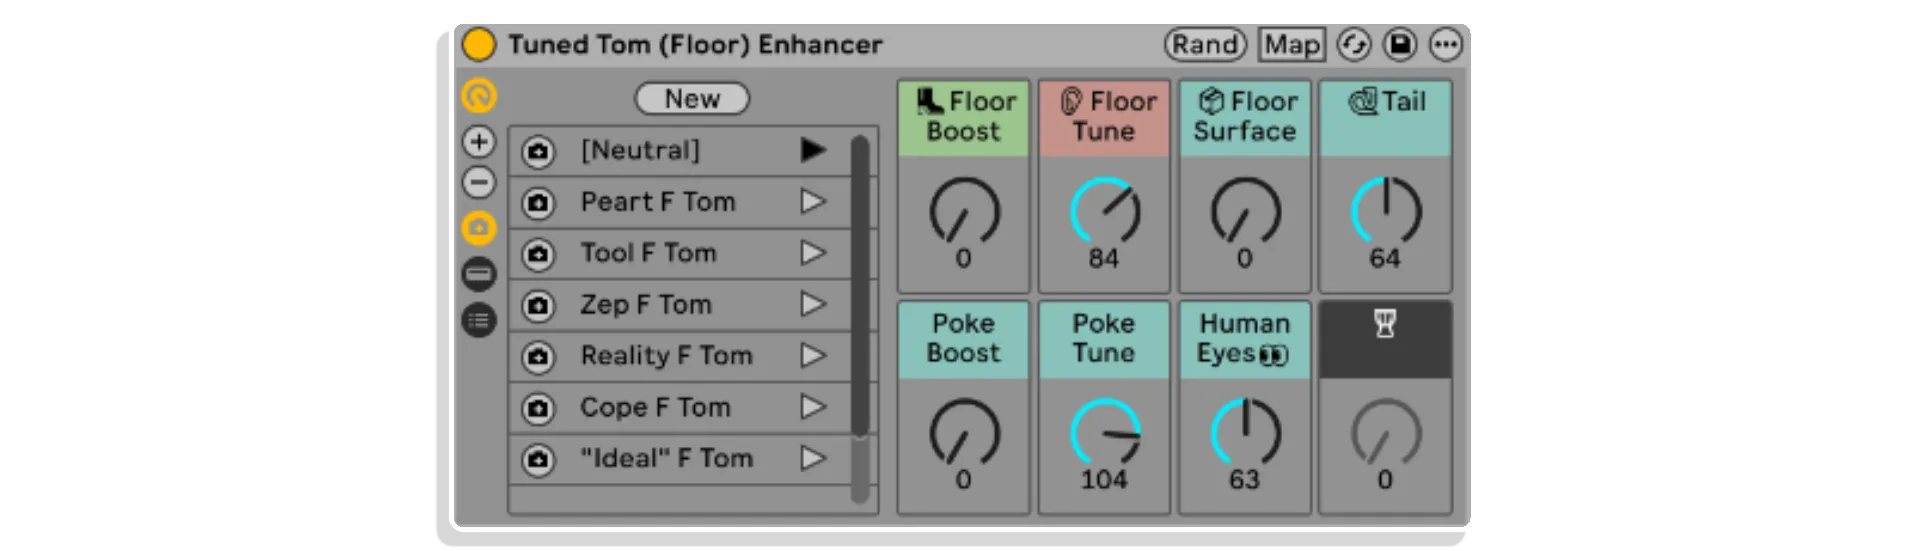Select the "Peart F Tom" variation name
This screenshot has width=1920, height=551.
pyautogui.click(x=658, y=202)
